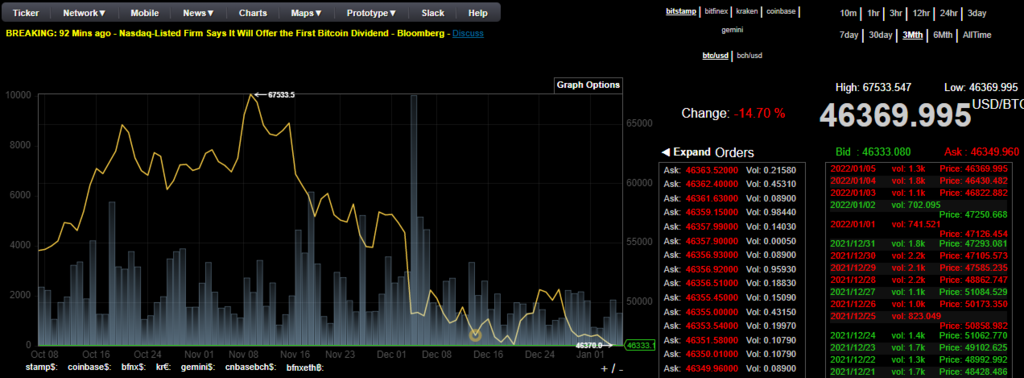Click the plus zoom icon below the chart

604,368
